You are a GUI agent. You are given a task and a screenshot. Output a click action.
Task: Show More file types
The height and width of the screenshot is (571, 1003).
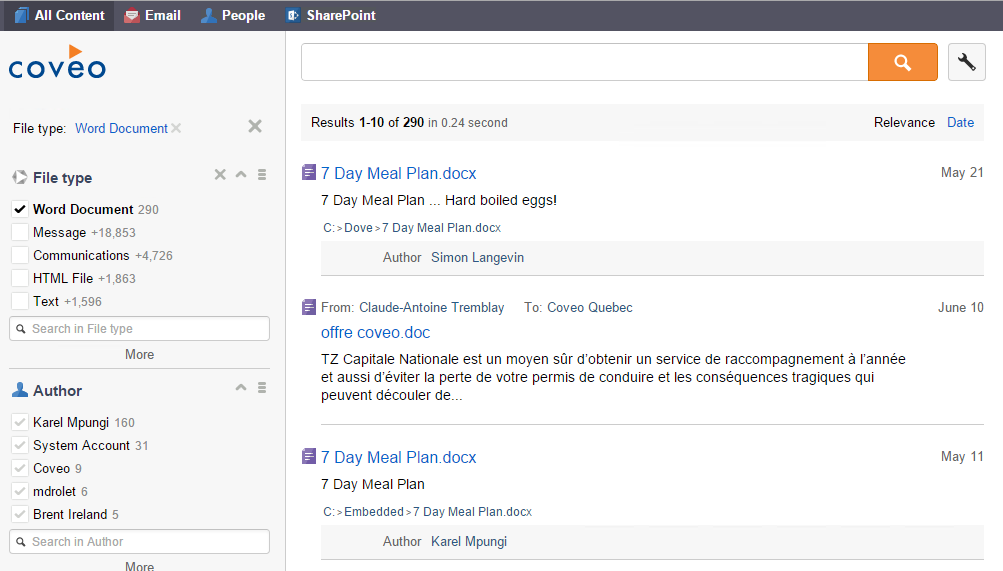(x=139, y=354)
